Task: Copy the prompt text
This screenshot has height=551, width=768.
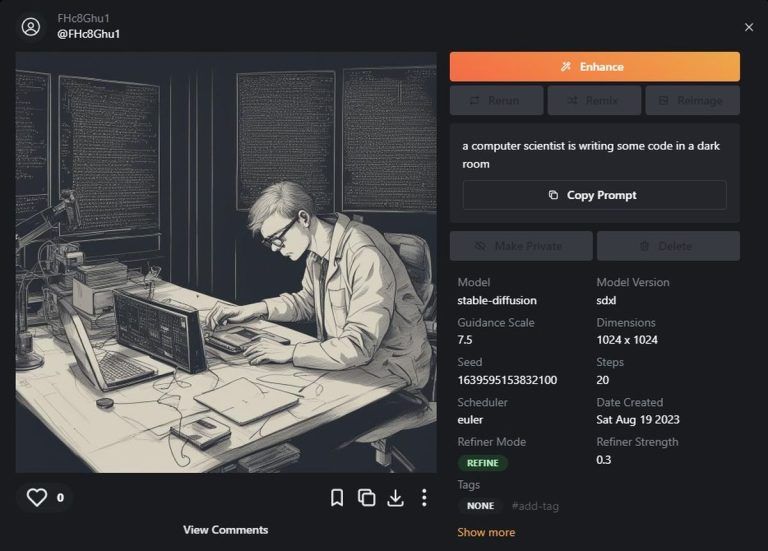Action: (x=594, y=195)
